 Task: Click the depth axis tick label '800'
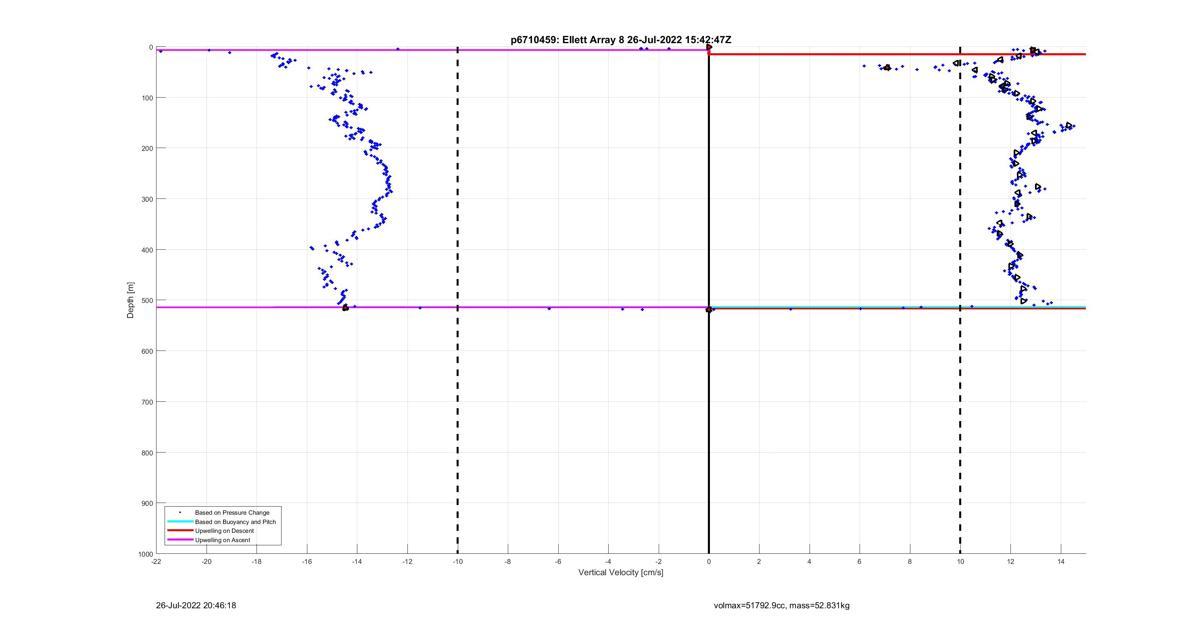pyautogui.click(x=146, y=452)
